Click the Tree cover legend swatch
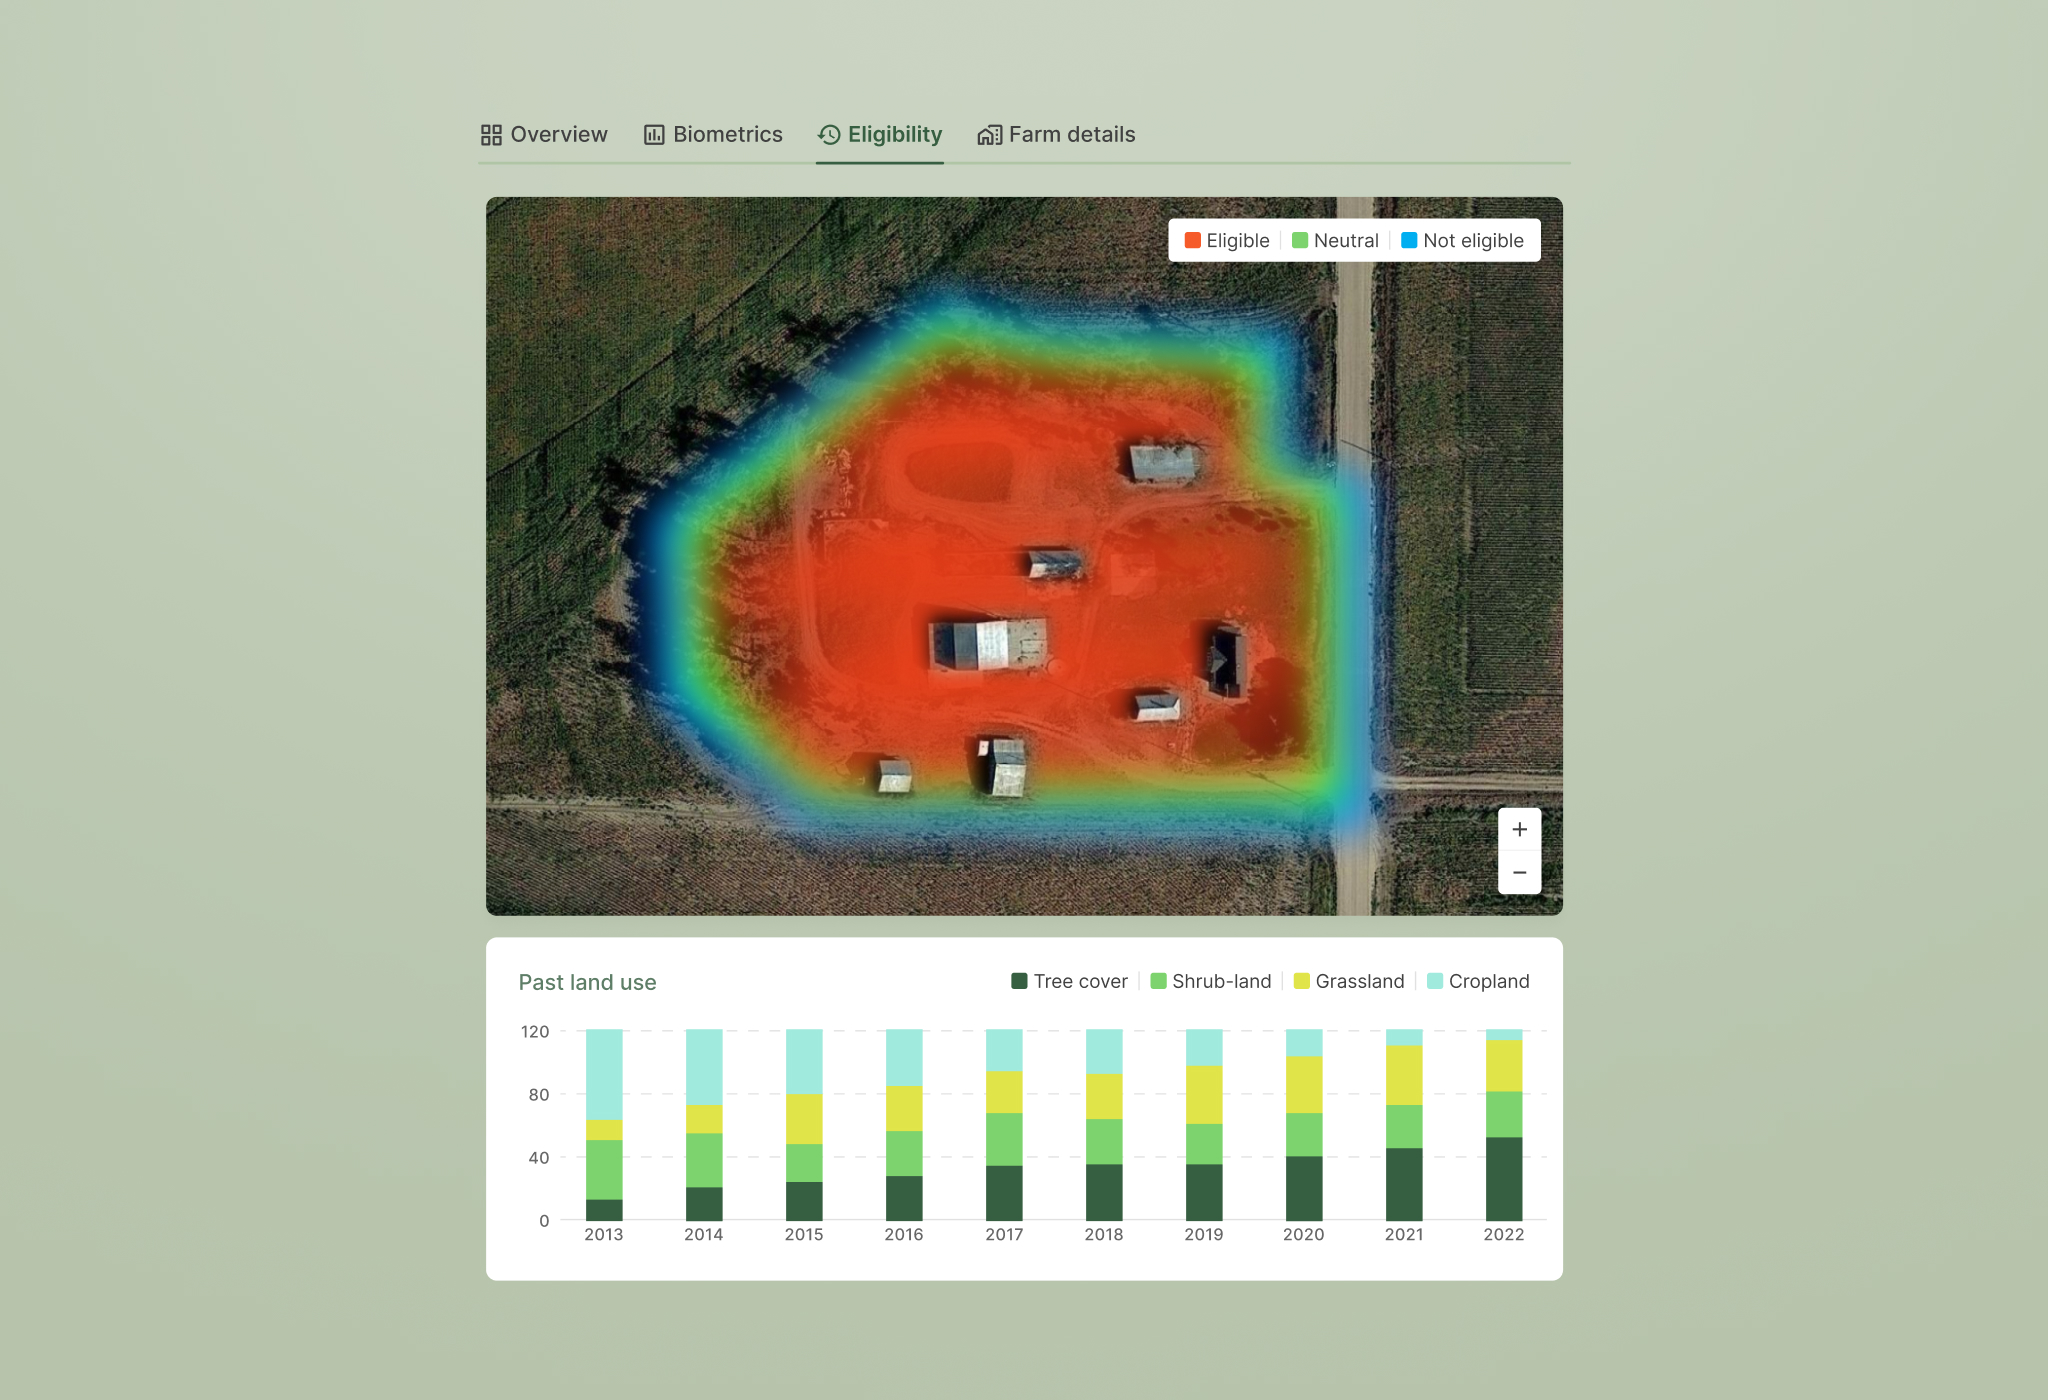Image resolution: width=2048 pixels, height=1400 pixels. tap(1020, 981)
